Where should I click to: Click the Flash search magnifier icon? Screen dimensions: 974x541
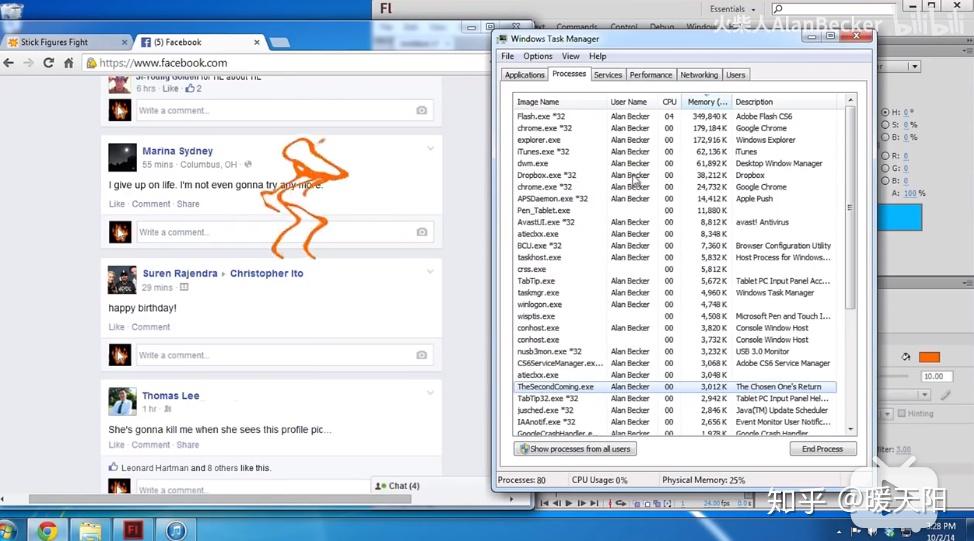[778, 9]
